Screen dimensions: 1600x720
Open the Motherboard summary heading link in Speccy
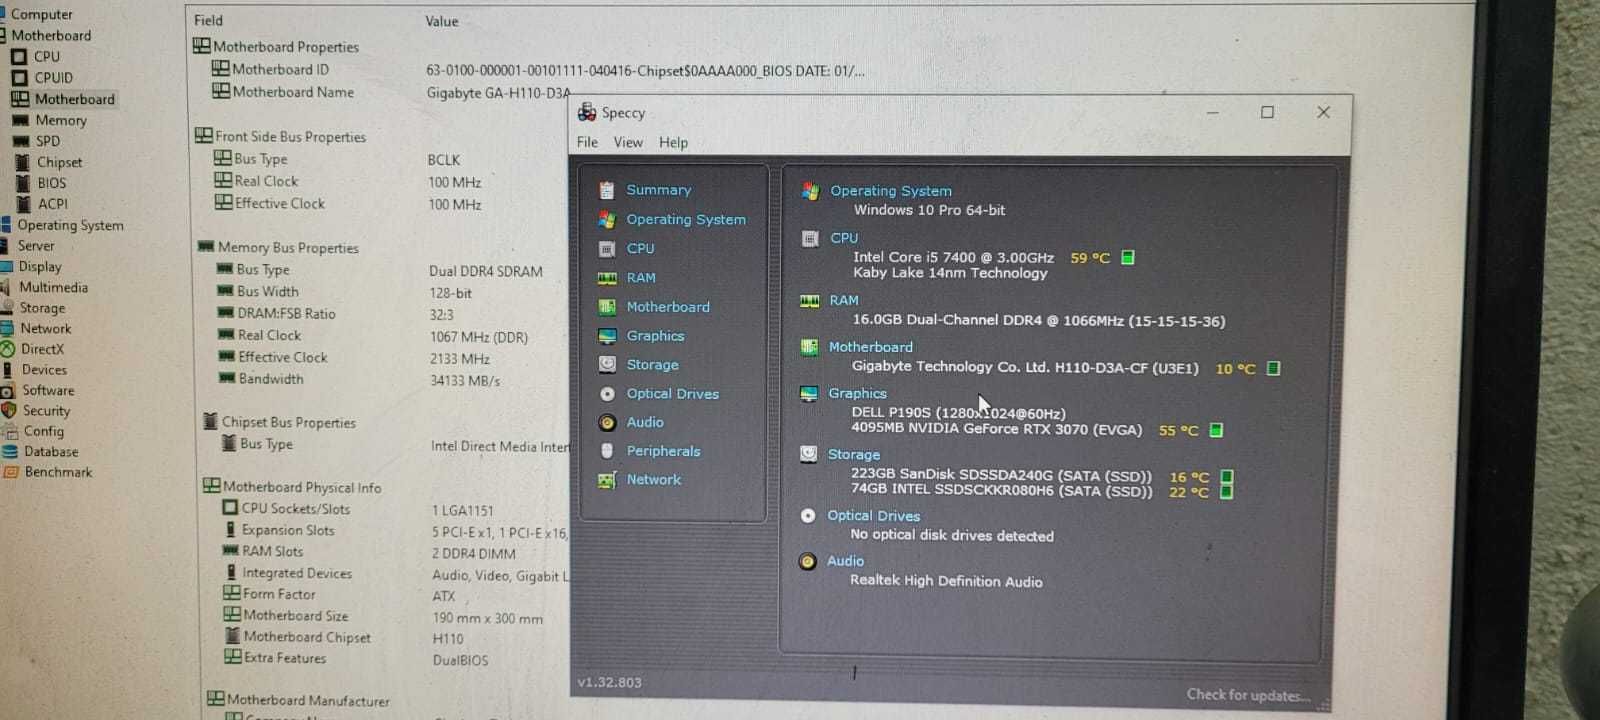tap(870, 347)
